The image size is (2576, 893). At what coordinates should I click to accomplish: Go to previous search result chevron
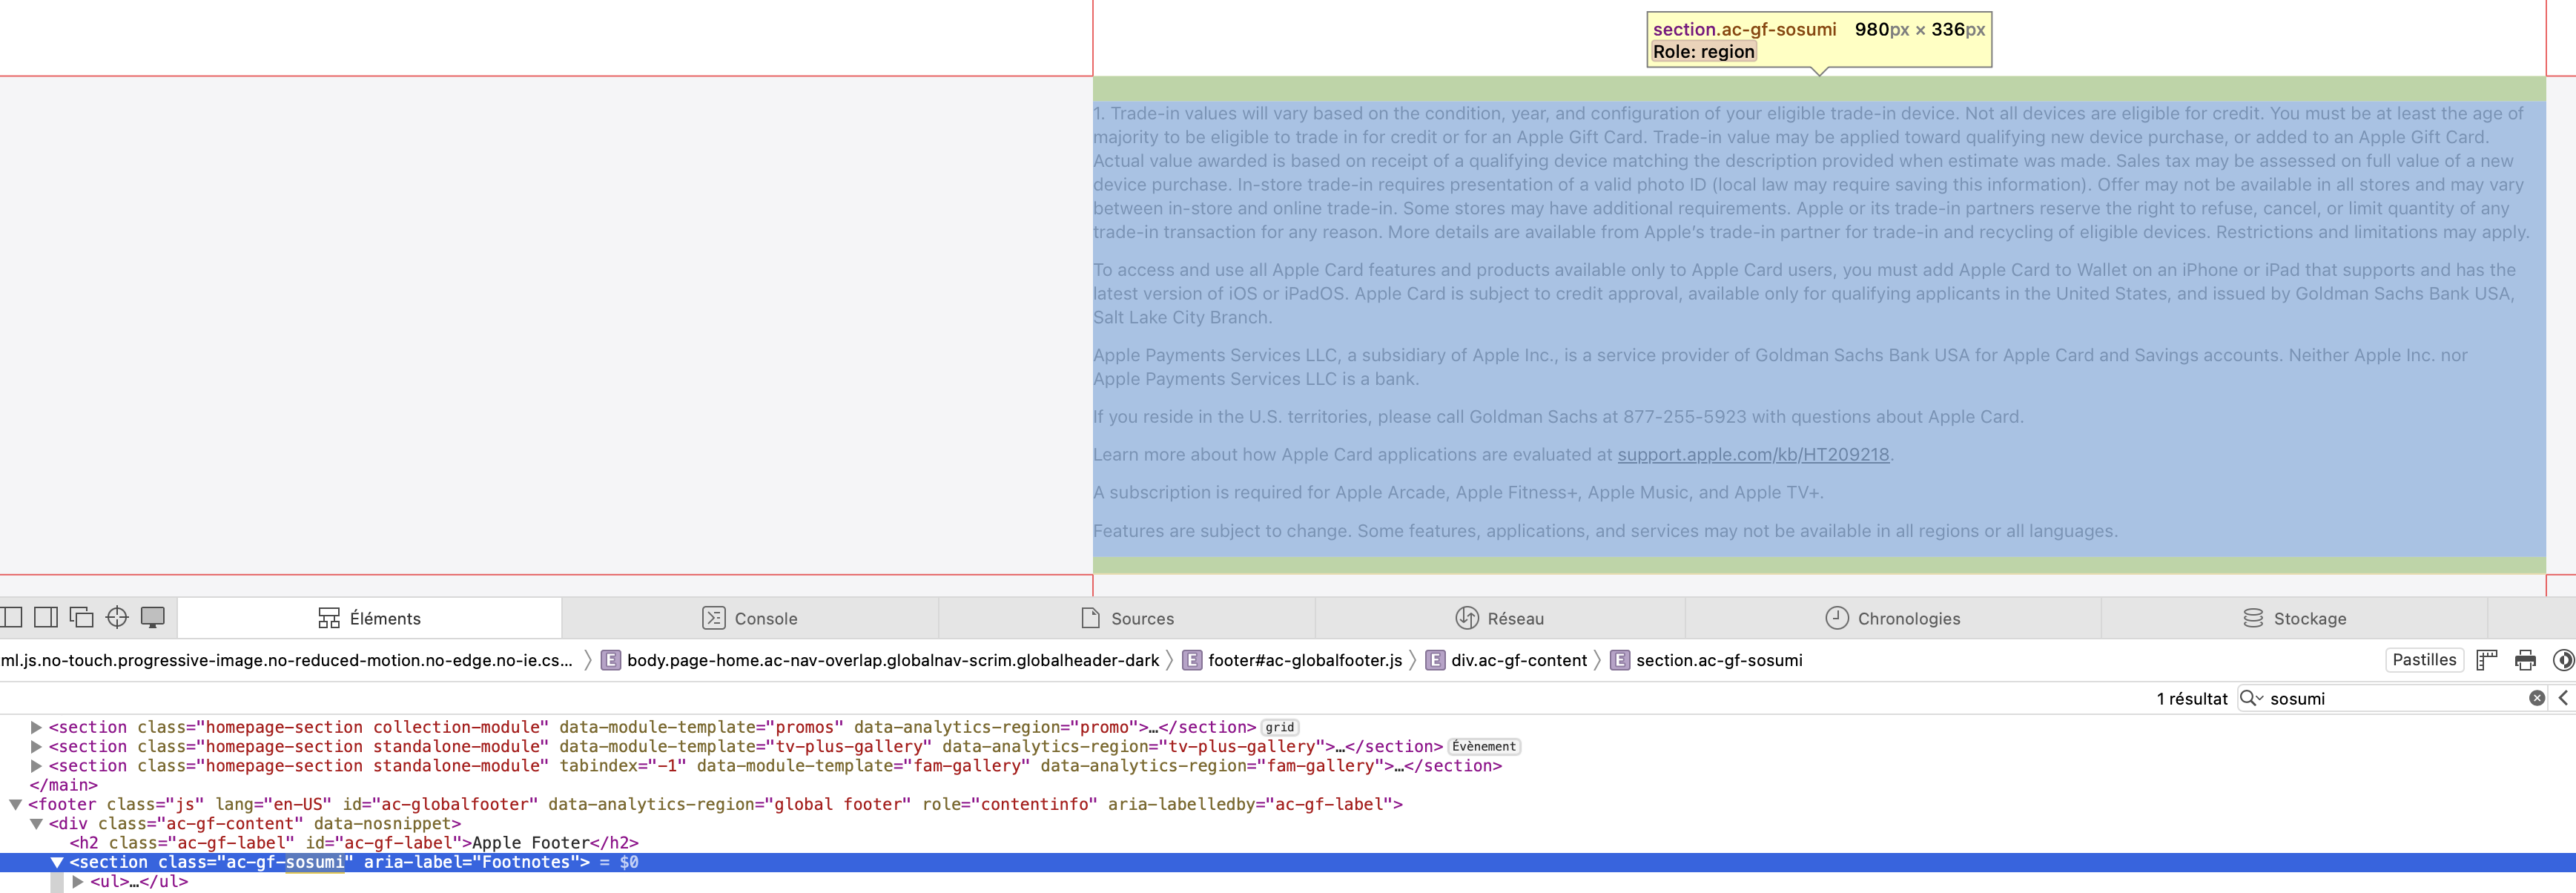[2563, 698]
